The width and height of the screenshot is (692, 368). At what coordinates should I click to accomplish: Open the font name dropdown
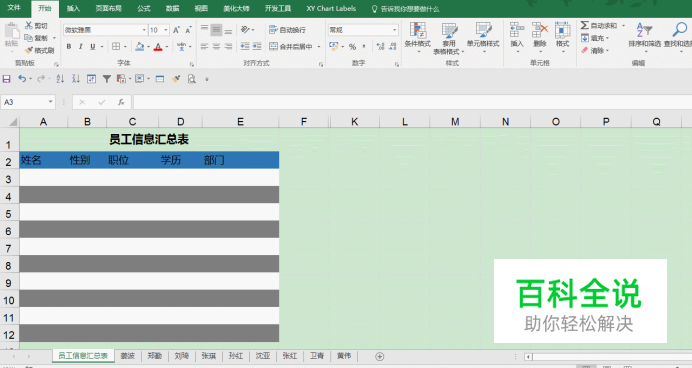pos(144,30)
